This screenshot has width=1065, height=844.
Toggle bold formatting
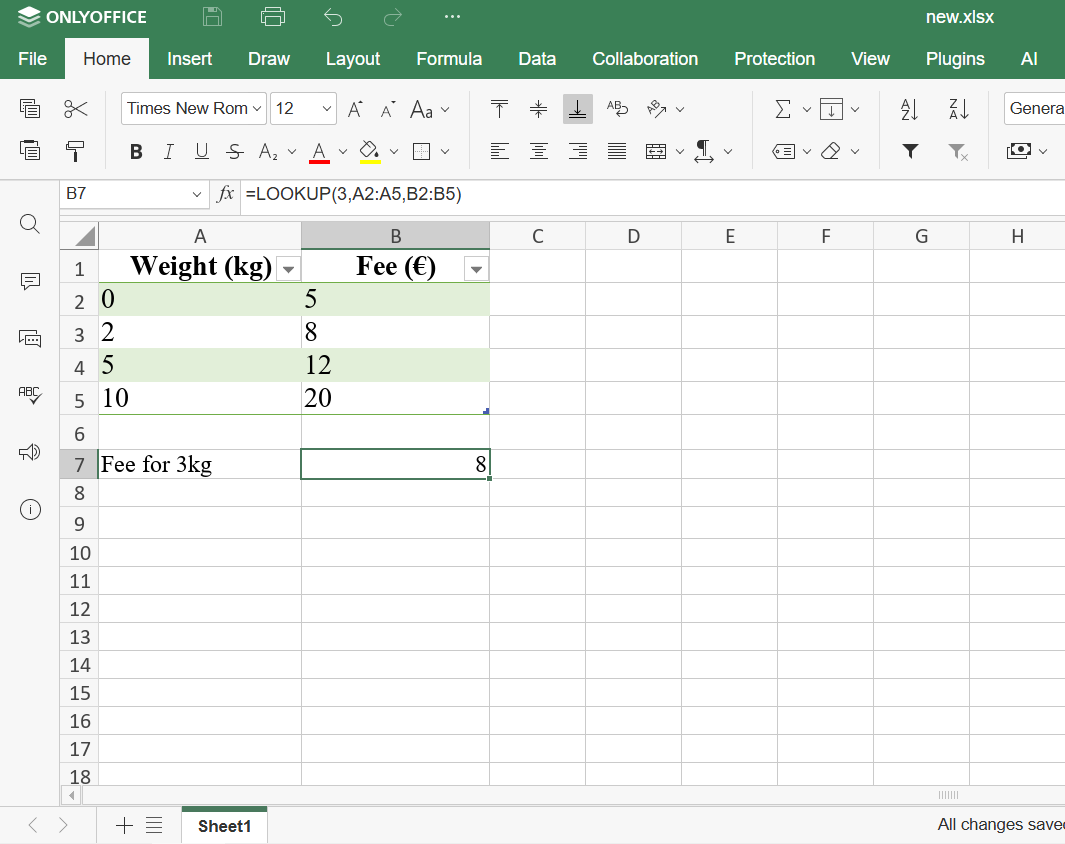click(136, 151)
